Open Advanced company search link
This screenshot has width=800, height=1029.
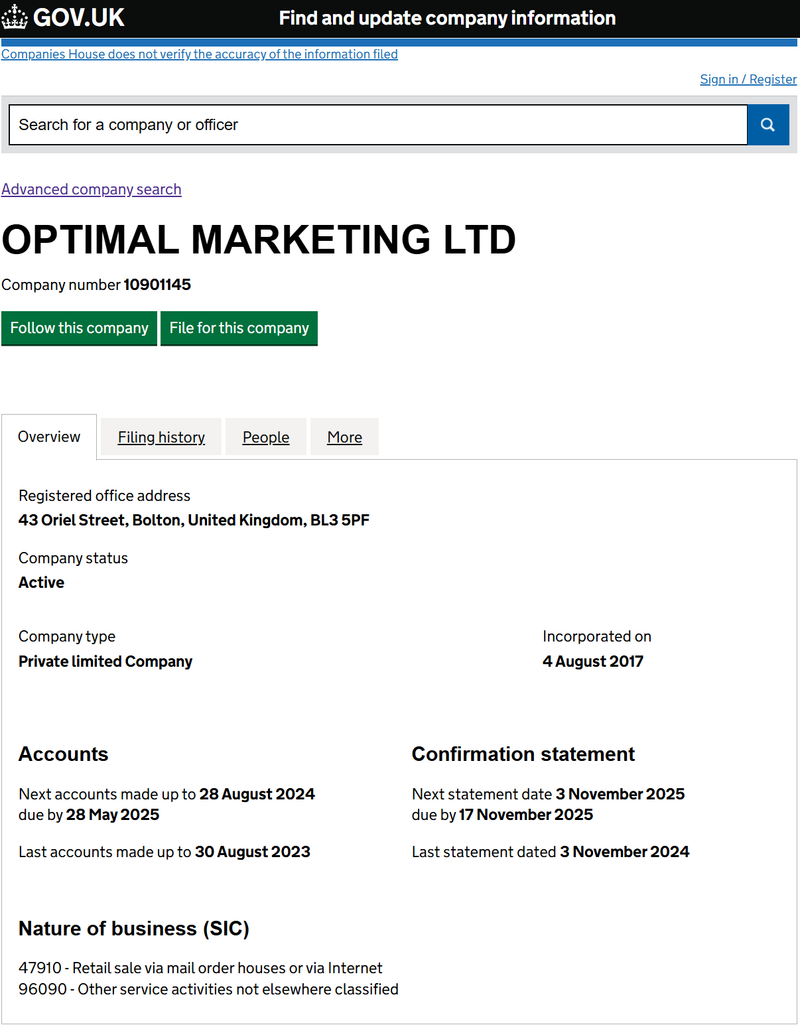[91, 189]
